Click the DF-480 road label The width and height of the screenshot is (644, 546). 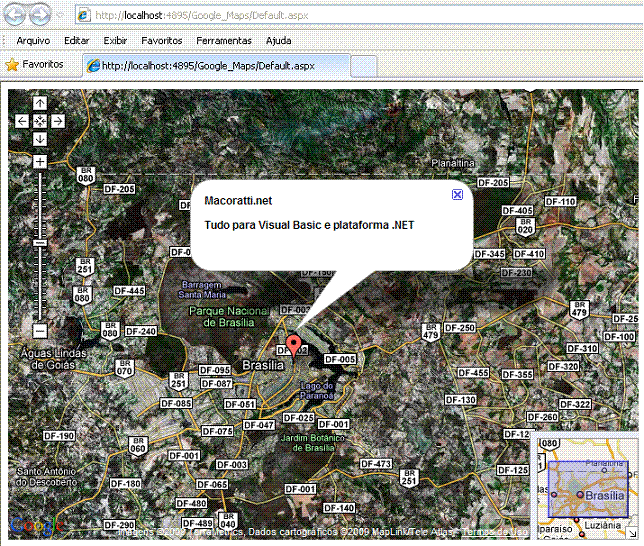point(191,503)
